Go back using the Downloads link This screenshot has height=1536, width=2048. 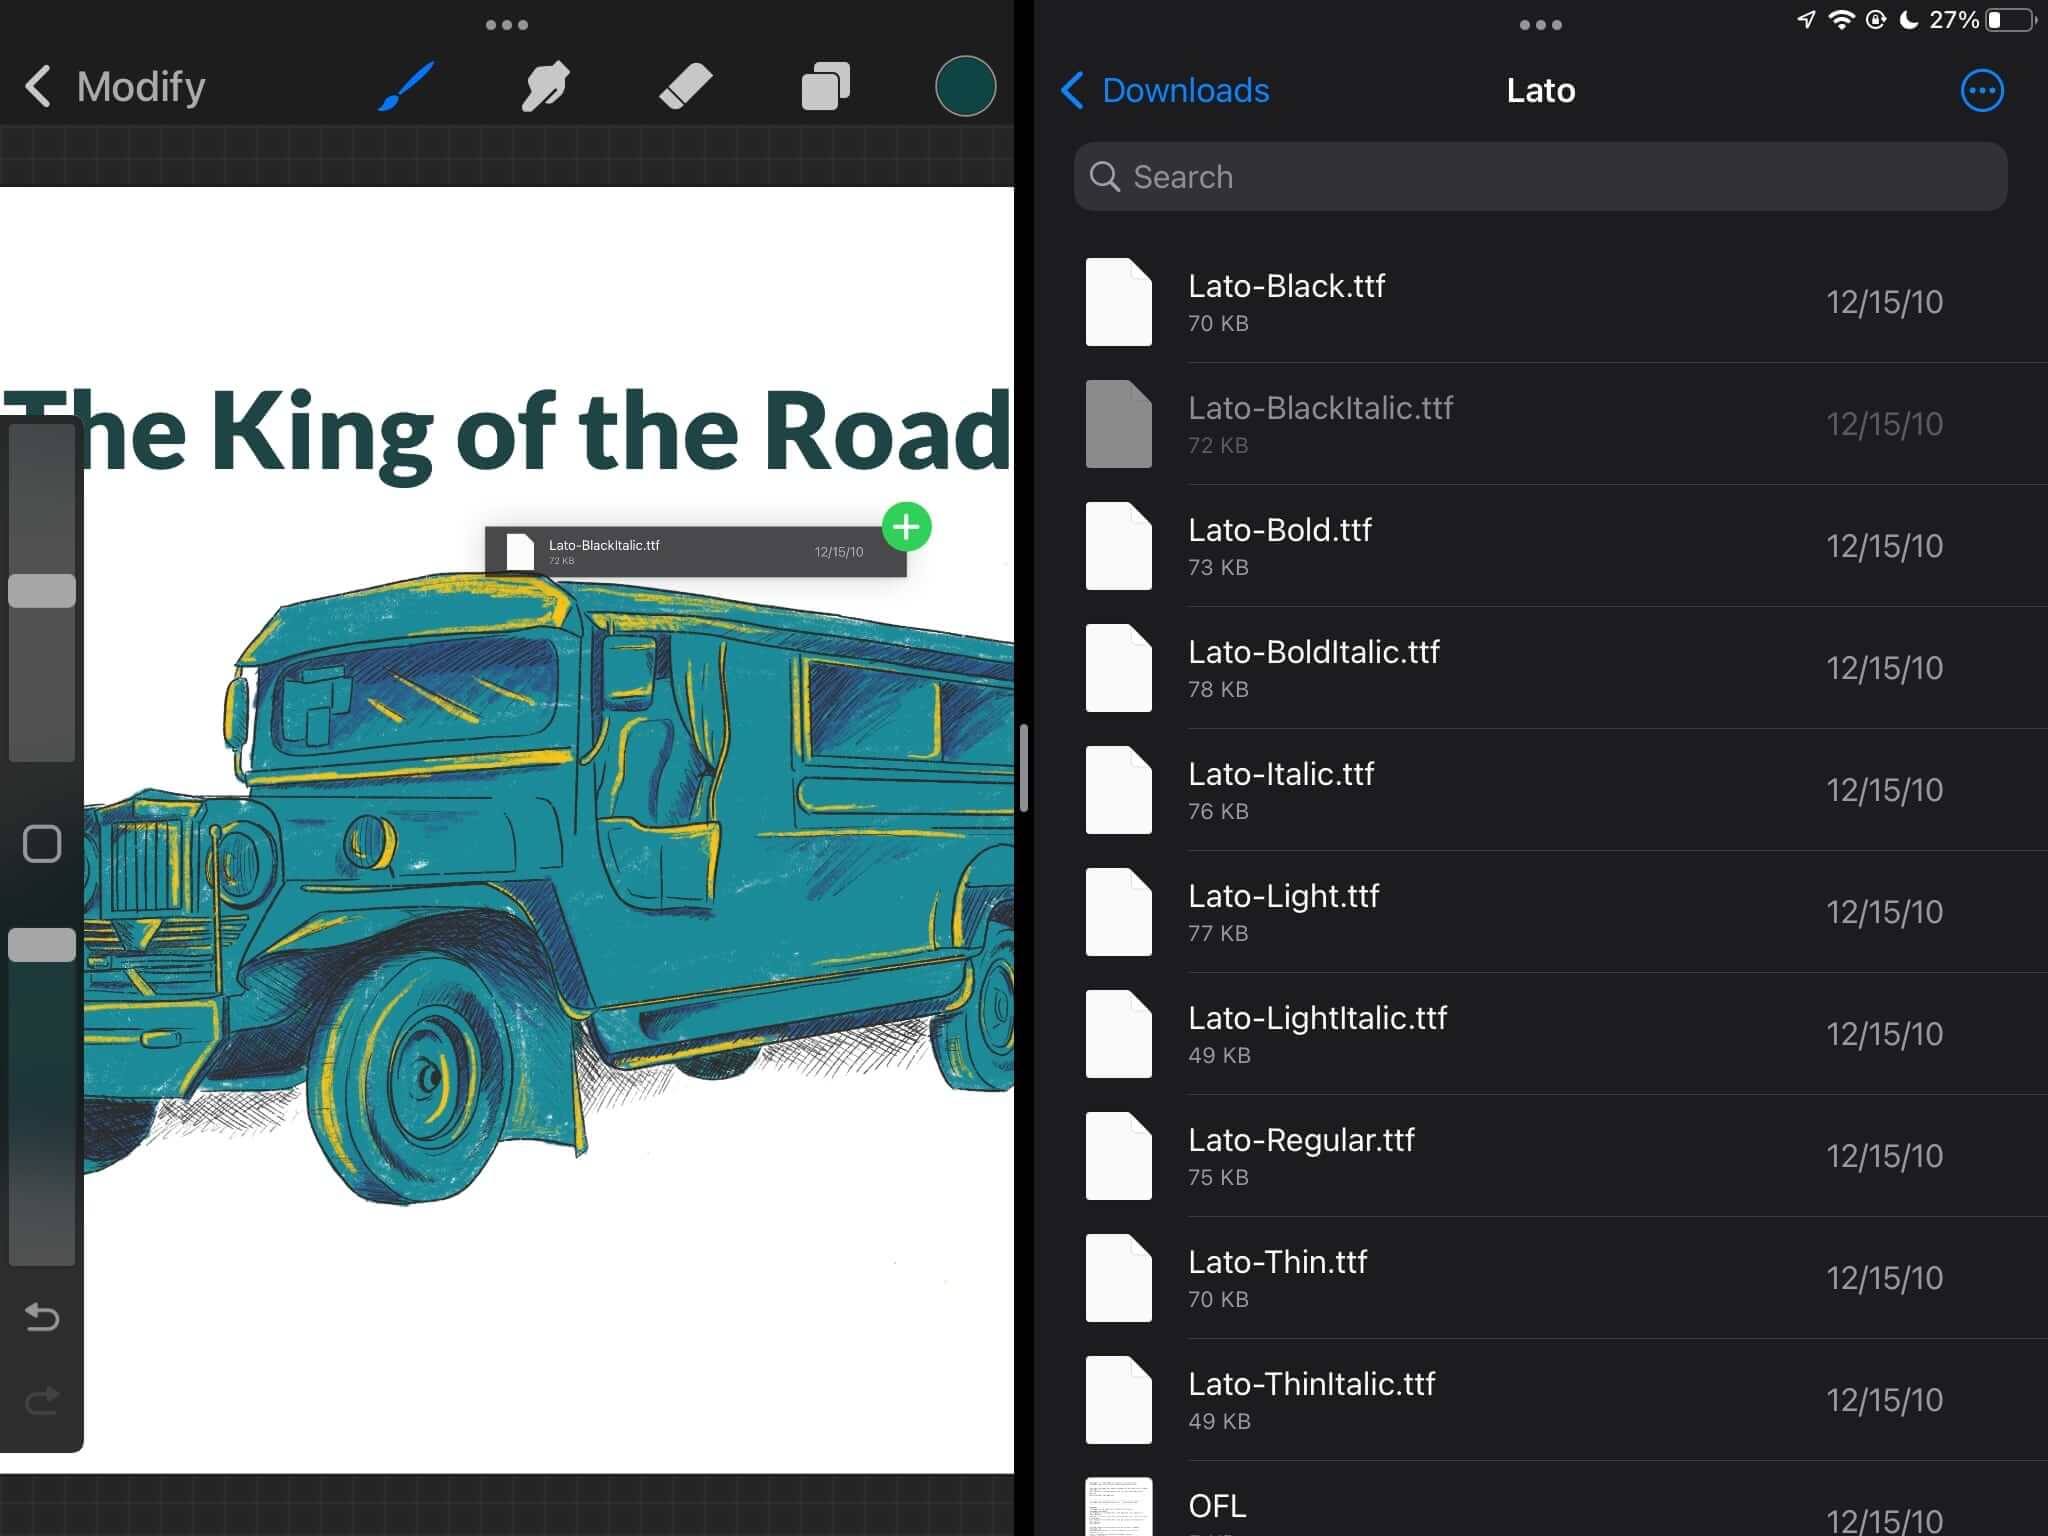(1165, 90)
